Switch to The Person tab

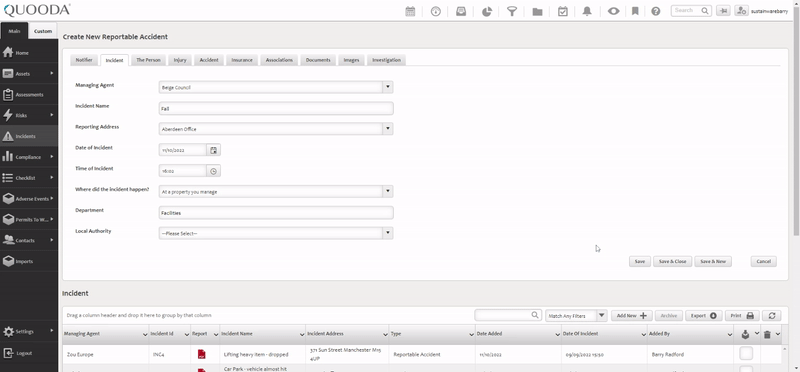click(x=148, y=60)
